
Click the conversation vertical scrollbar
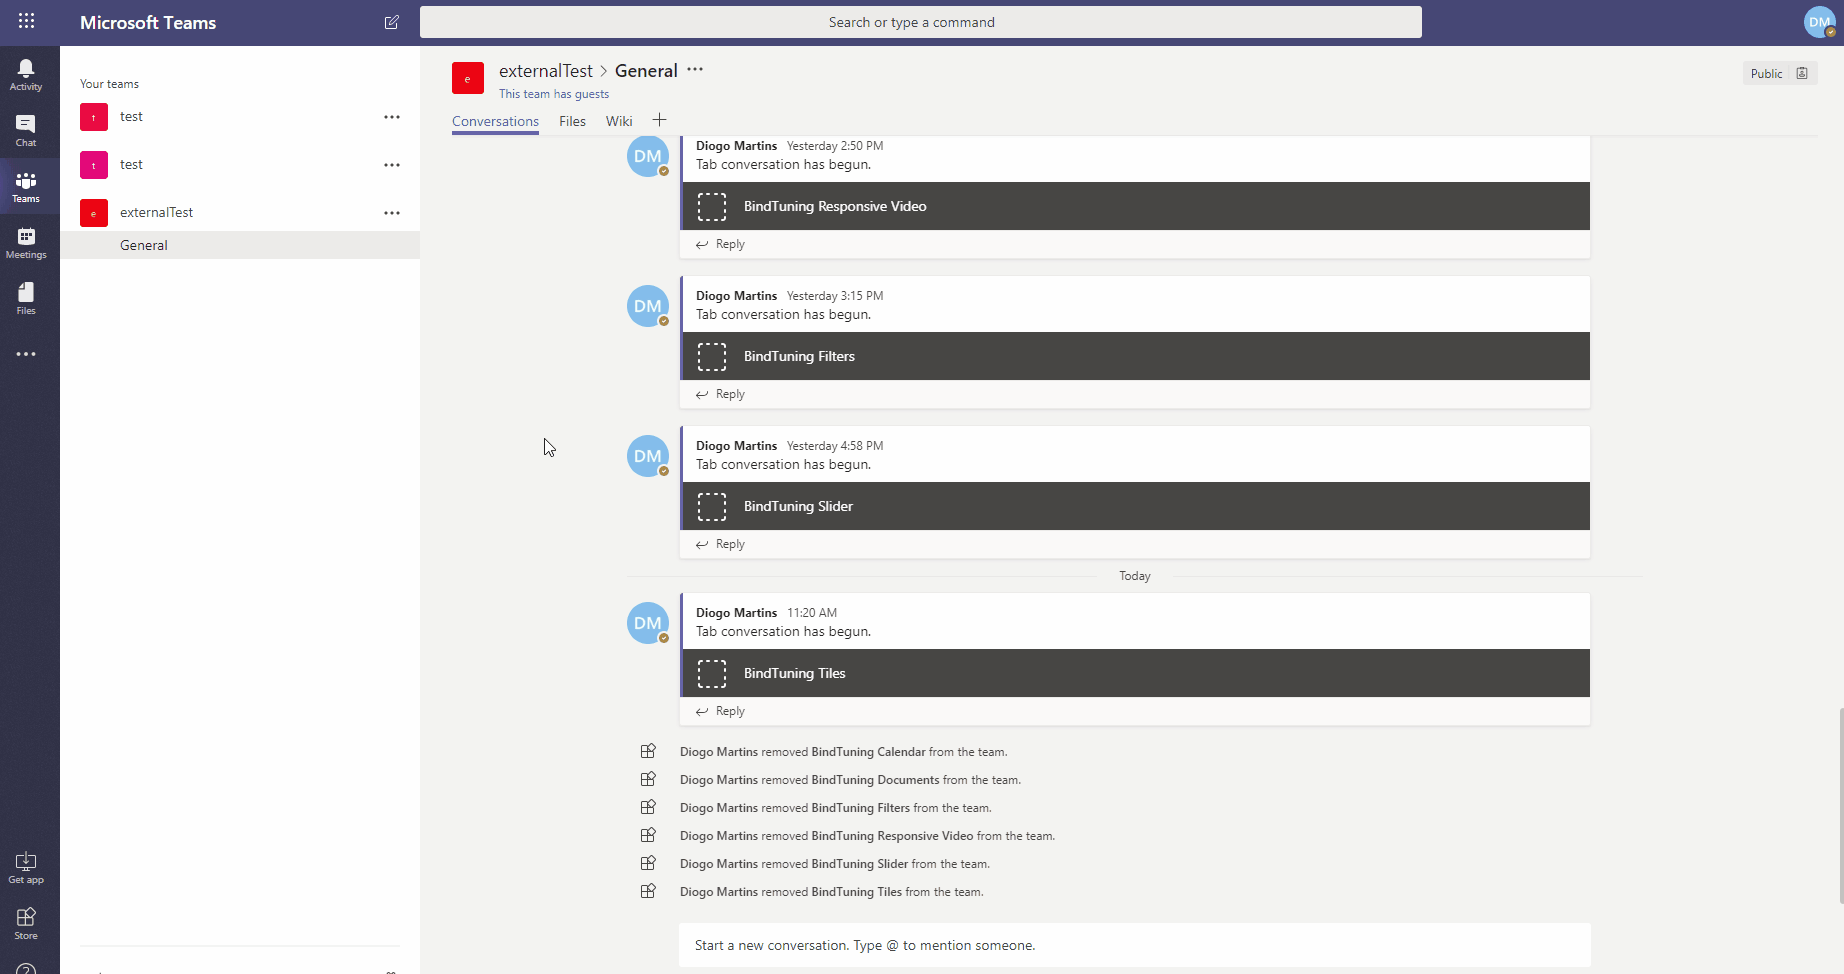coord(1840,806)
